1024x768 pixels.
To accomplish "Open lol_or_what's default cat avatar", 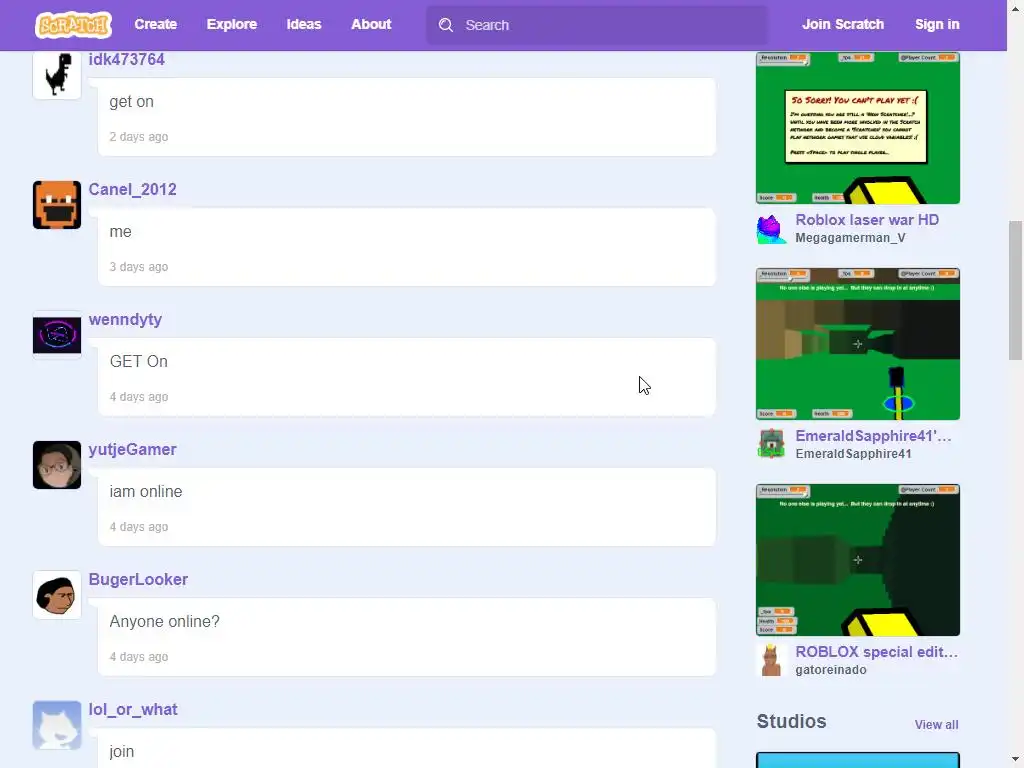I will pyautogui.click(x=57, y=725).
